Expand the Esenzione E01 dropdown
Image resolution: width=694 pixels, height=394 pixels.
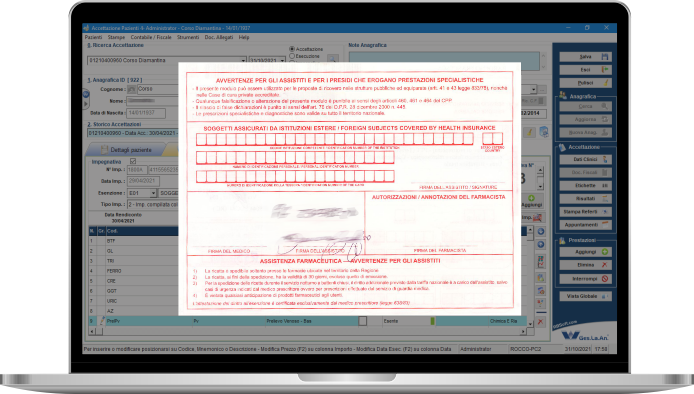tap(153, 193)
